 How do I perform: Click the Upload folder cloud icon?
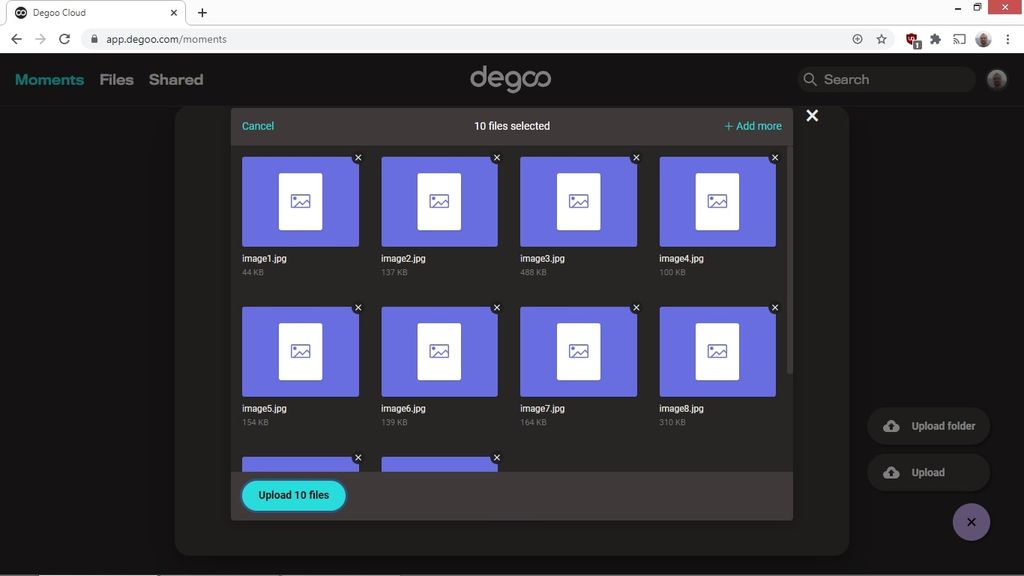coord(891,425)
